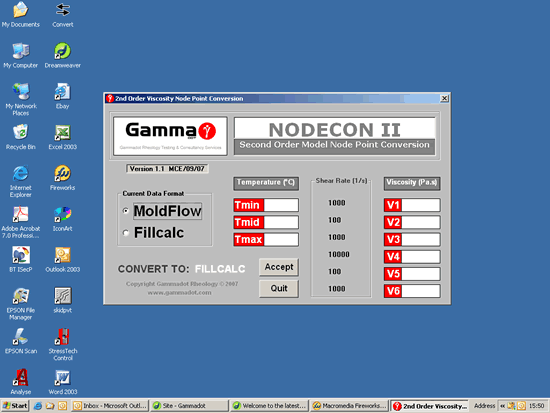Open the Start menu
This screenshot has height=413, width=550.
click(x=15, y=406)
